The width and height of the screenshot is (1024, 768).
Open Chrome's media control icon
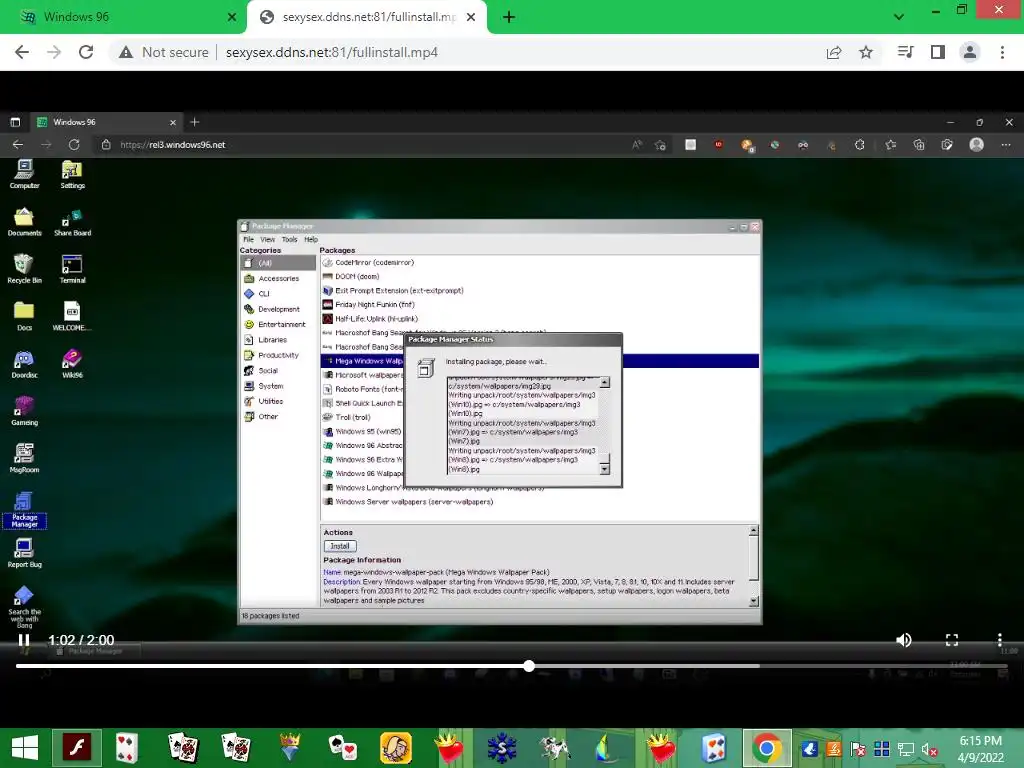pos(906,52)
